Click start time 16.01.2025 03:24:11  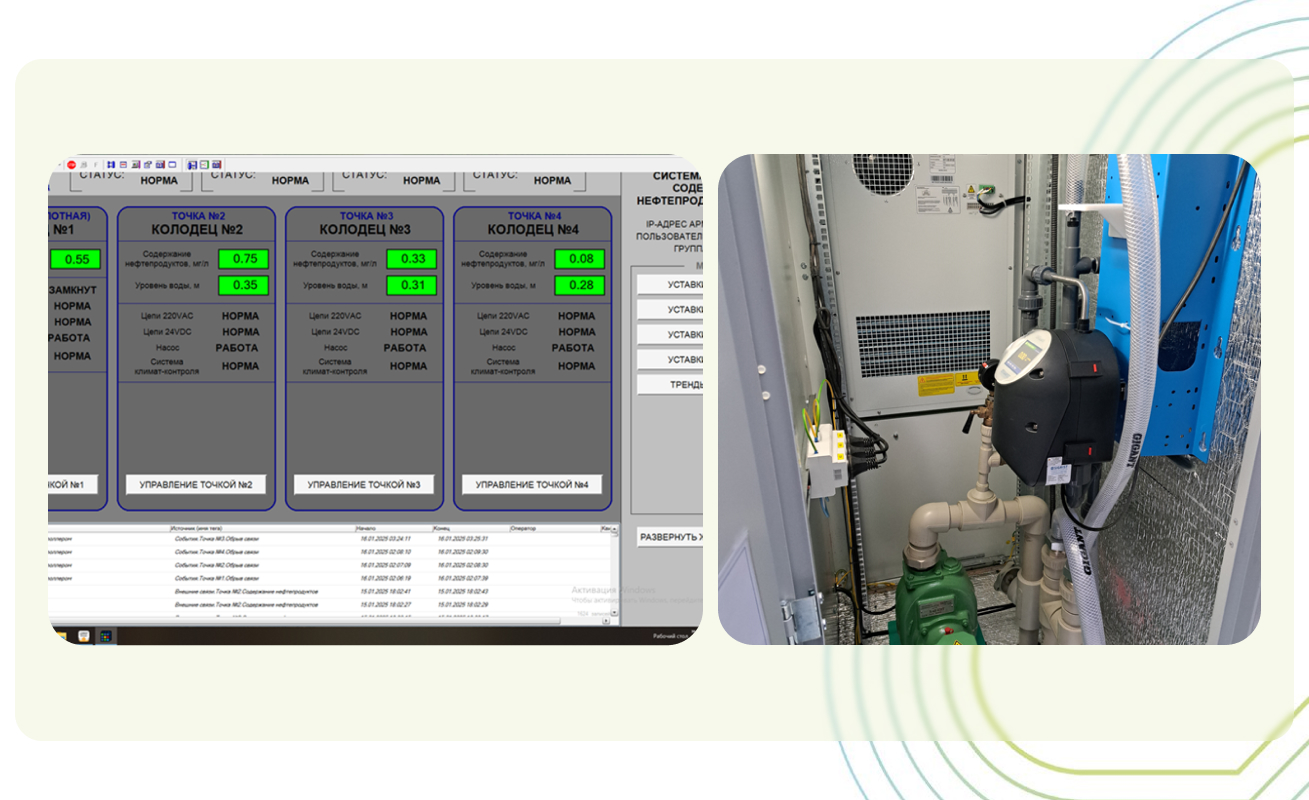pos(385,539)
